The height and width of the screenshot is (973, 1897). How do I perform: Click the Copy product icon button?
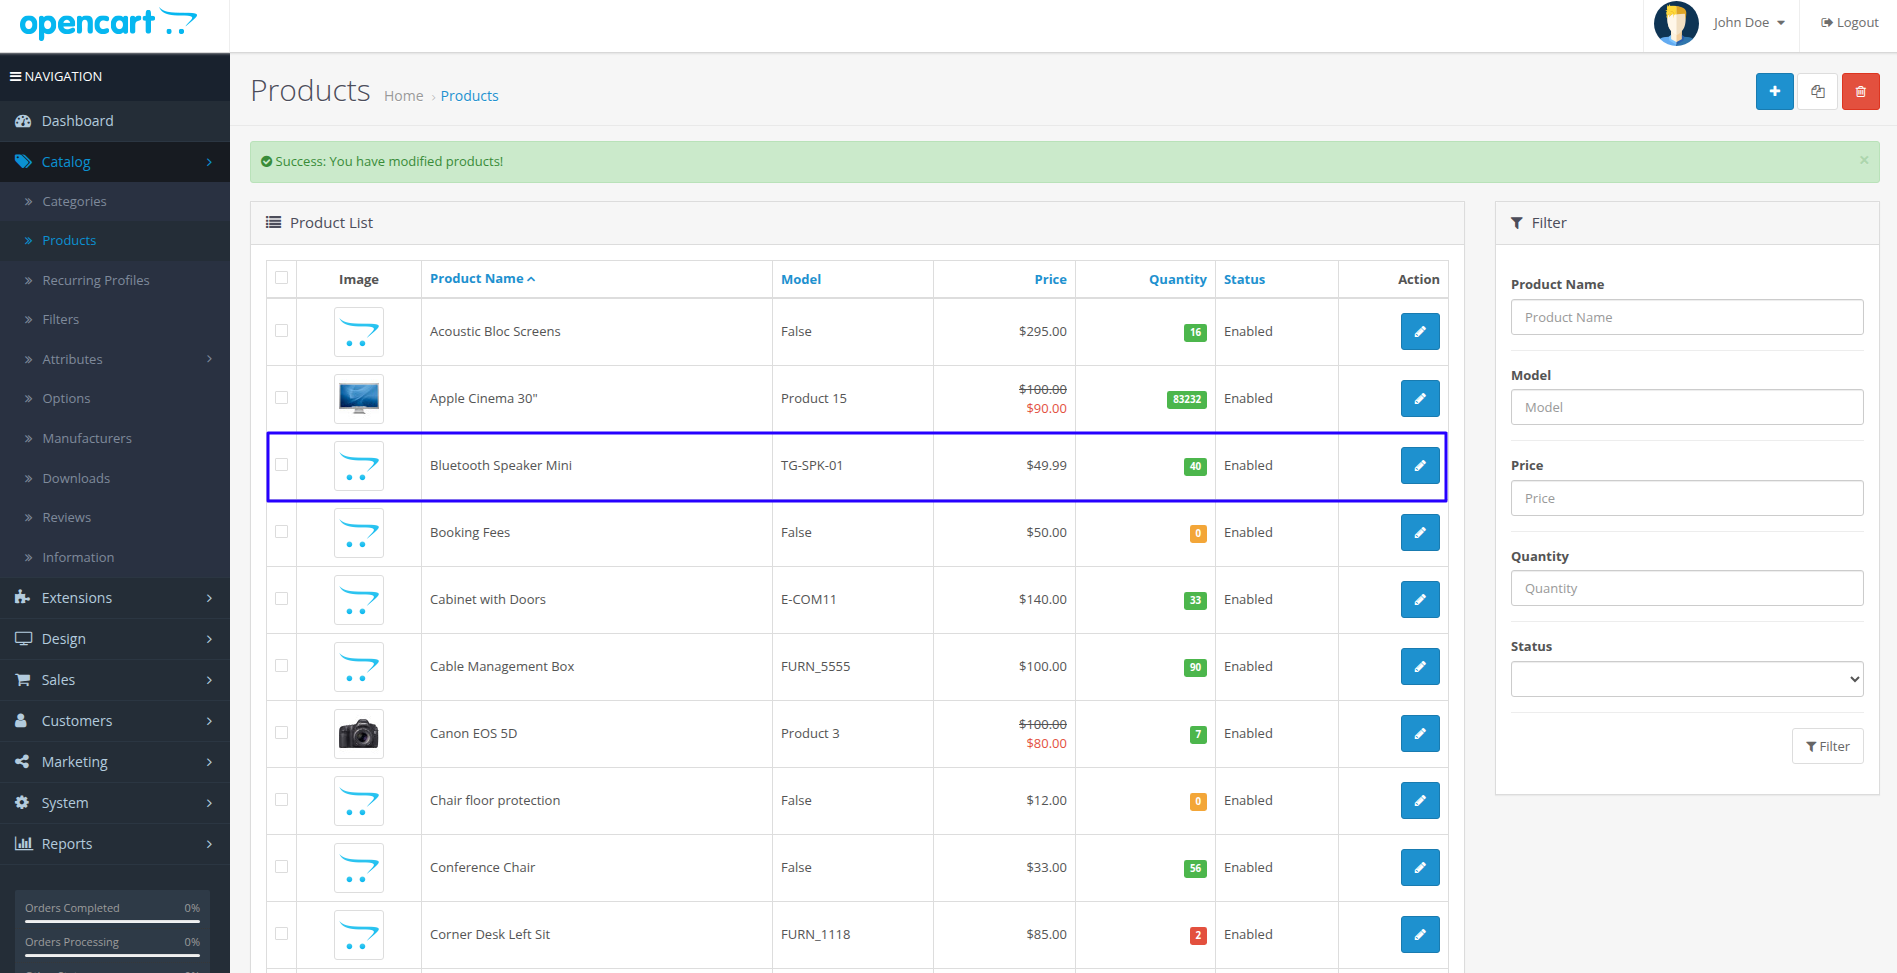1817,92
